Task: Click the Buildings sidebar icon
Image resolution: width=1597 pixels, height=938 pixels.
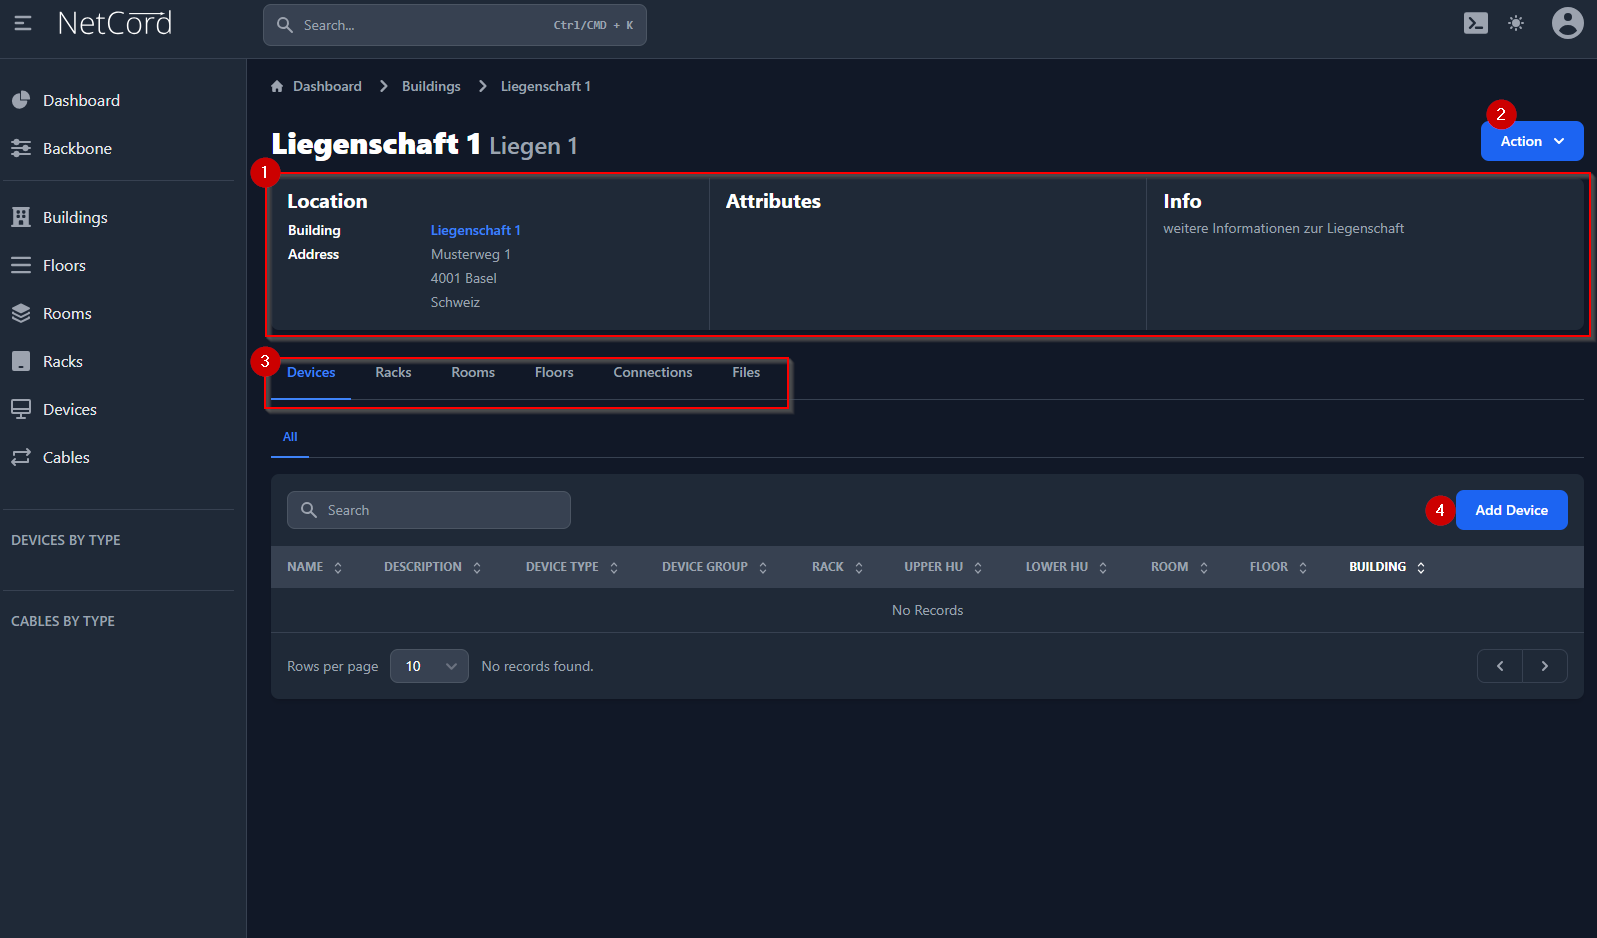Action: point(21,217)
